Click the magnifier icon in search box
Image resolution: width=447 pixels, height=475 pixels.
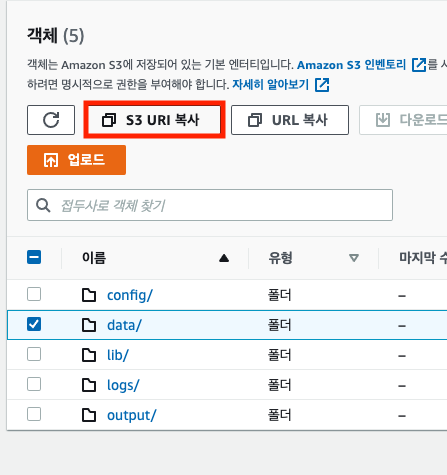click(x=43, y=205)
